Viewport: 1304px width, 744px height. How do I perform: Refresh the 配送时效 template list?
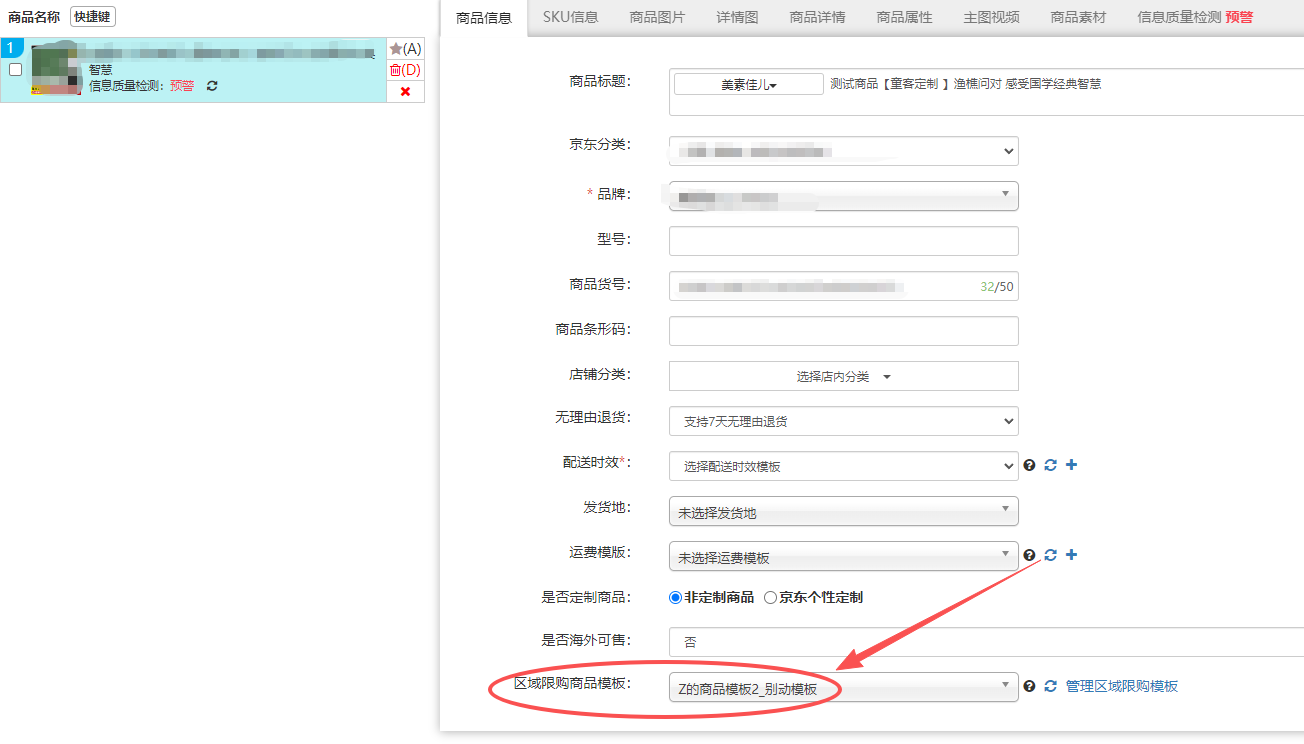(1050, 465)
